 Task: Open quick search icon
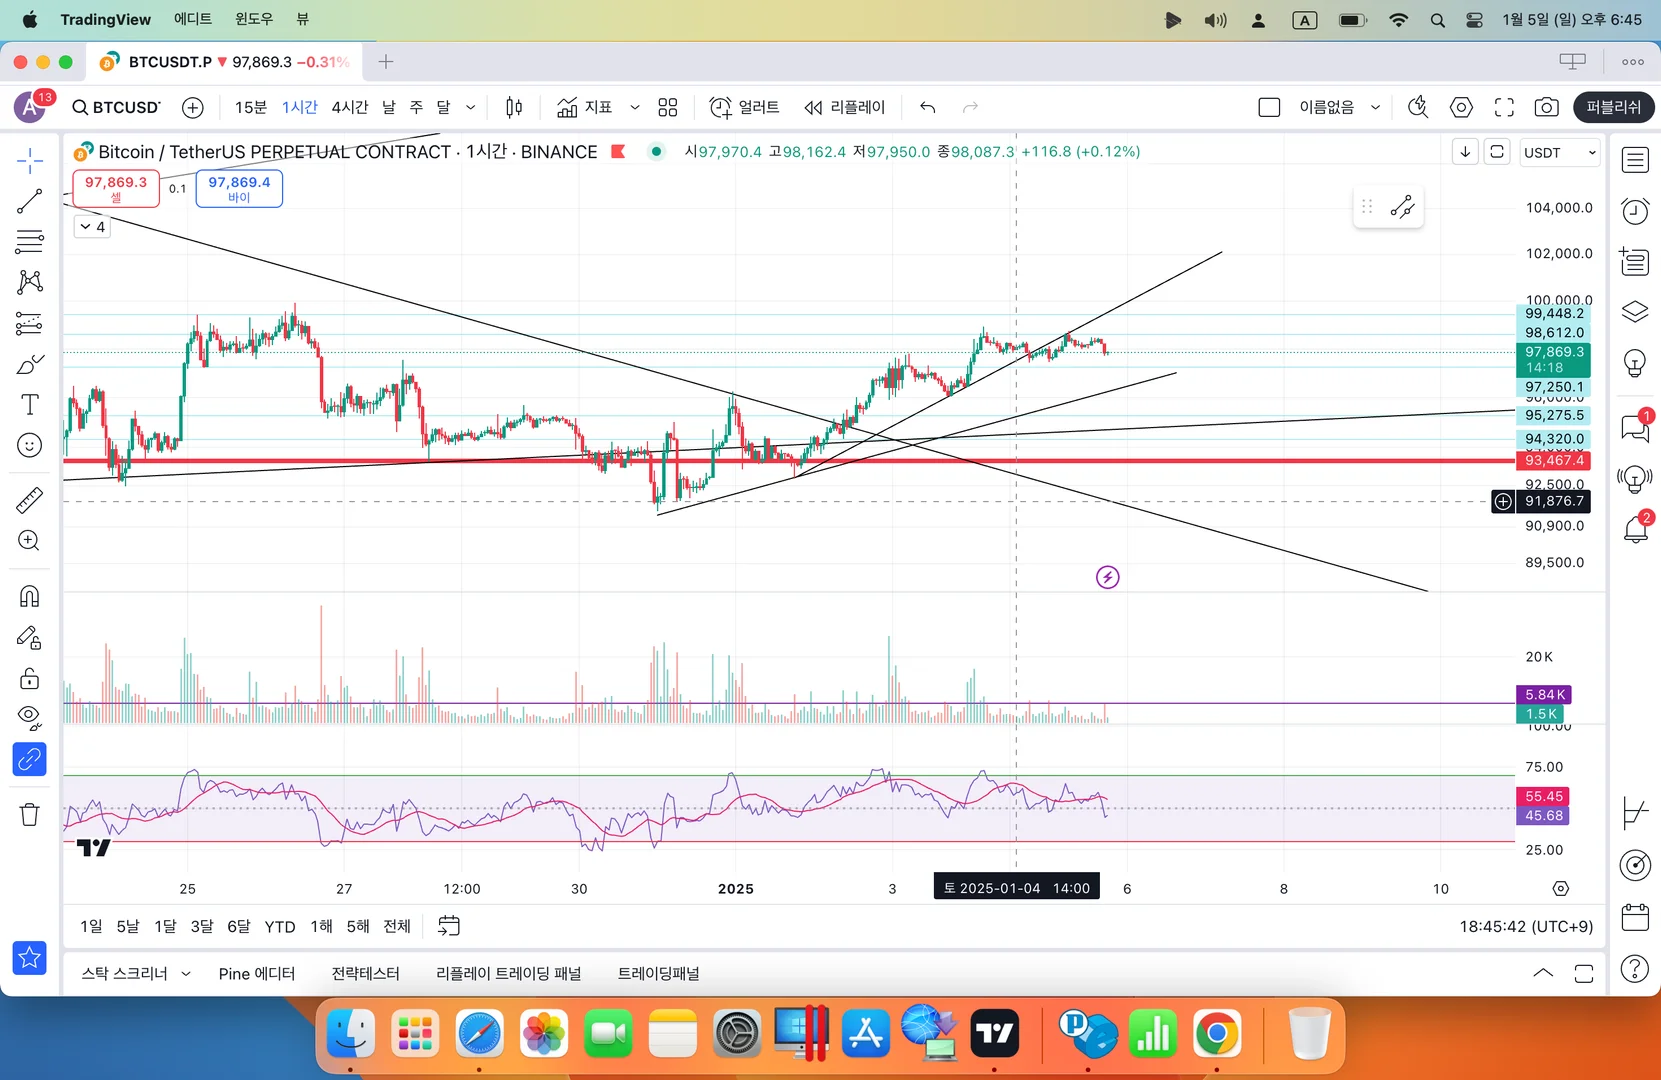(1418, 107)
